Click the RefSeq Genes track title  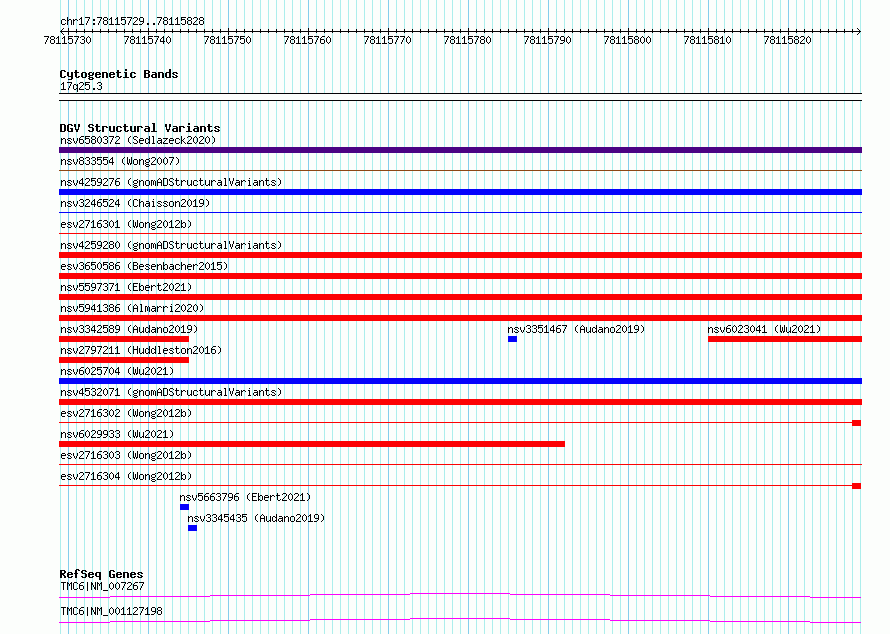[102, 574]
